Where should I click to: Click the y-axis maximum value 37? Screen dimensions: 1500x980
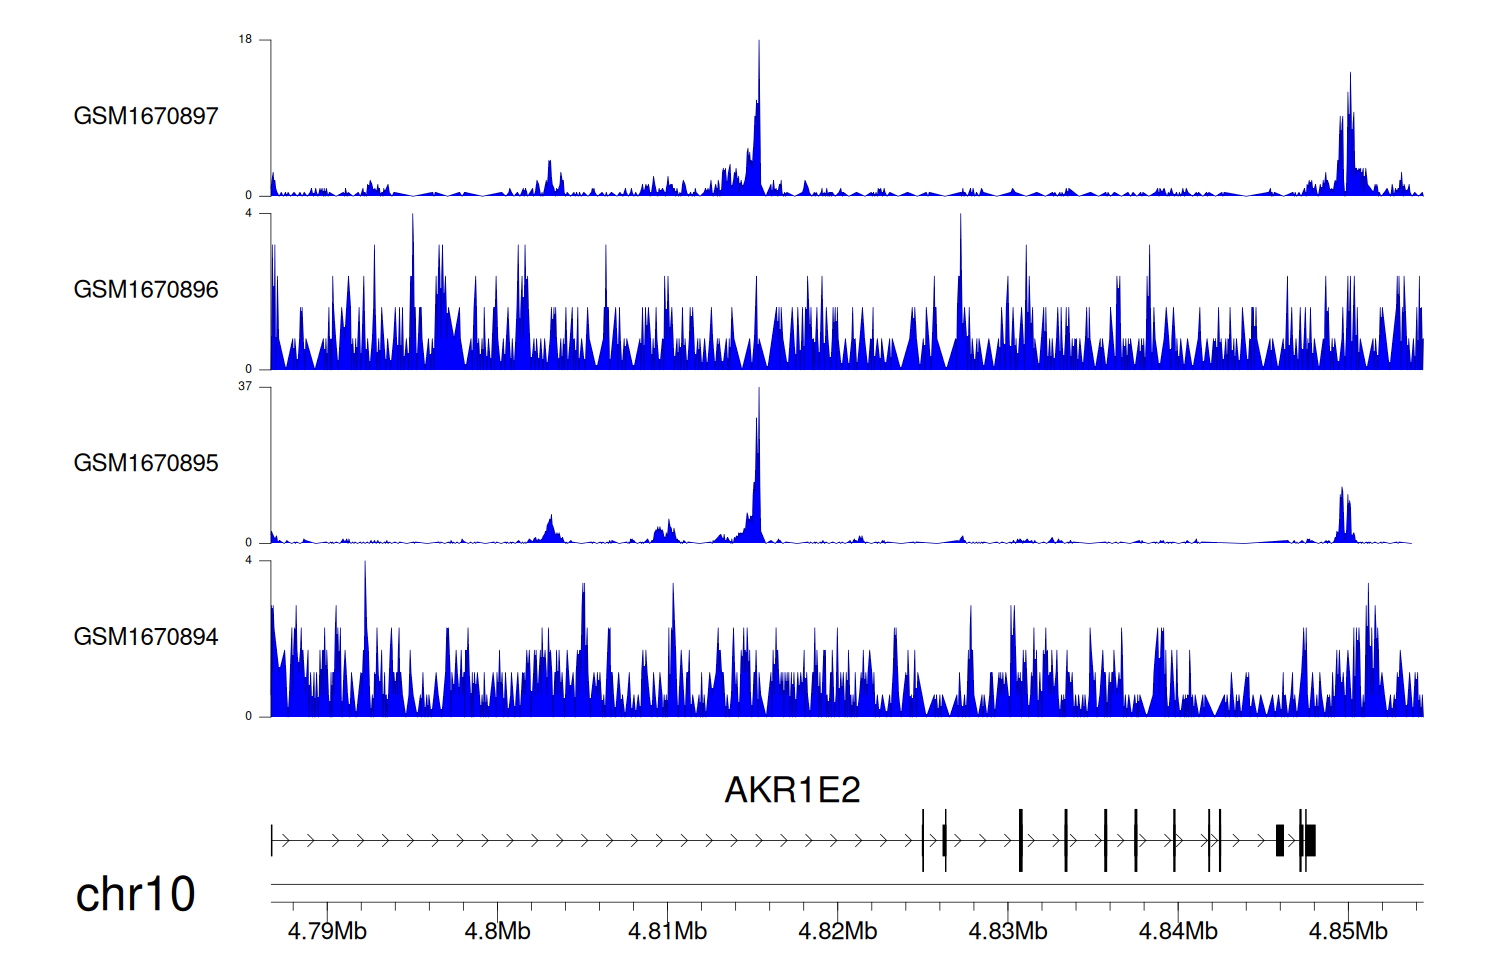point(245,387)
